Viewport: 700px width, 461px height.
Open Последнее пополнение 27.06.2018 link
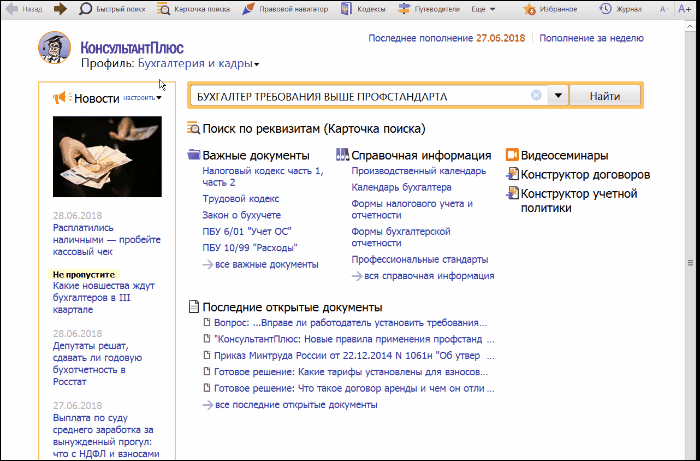(x=446, y=38)
